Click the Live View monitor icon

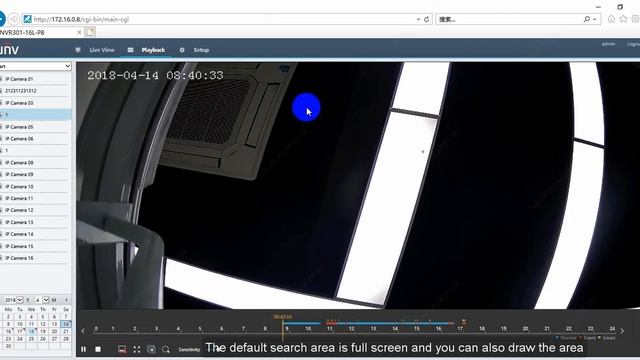(78, 50)
